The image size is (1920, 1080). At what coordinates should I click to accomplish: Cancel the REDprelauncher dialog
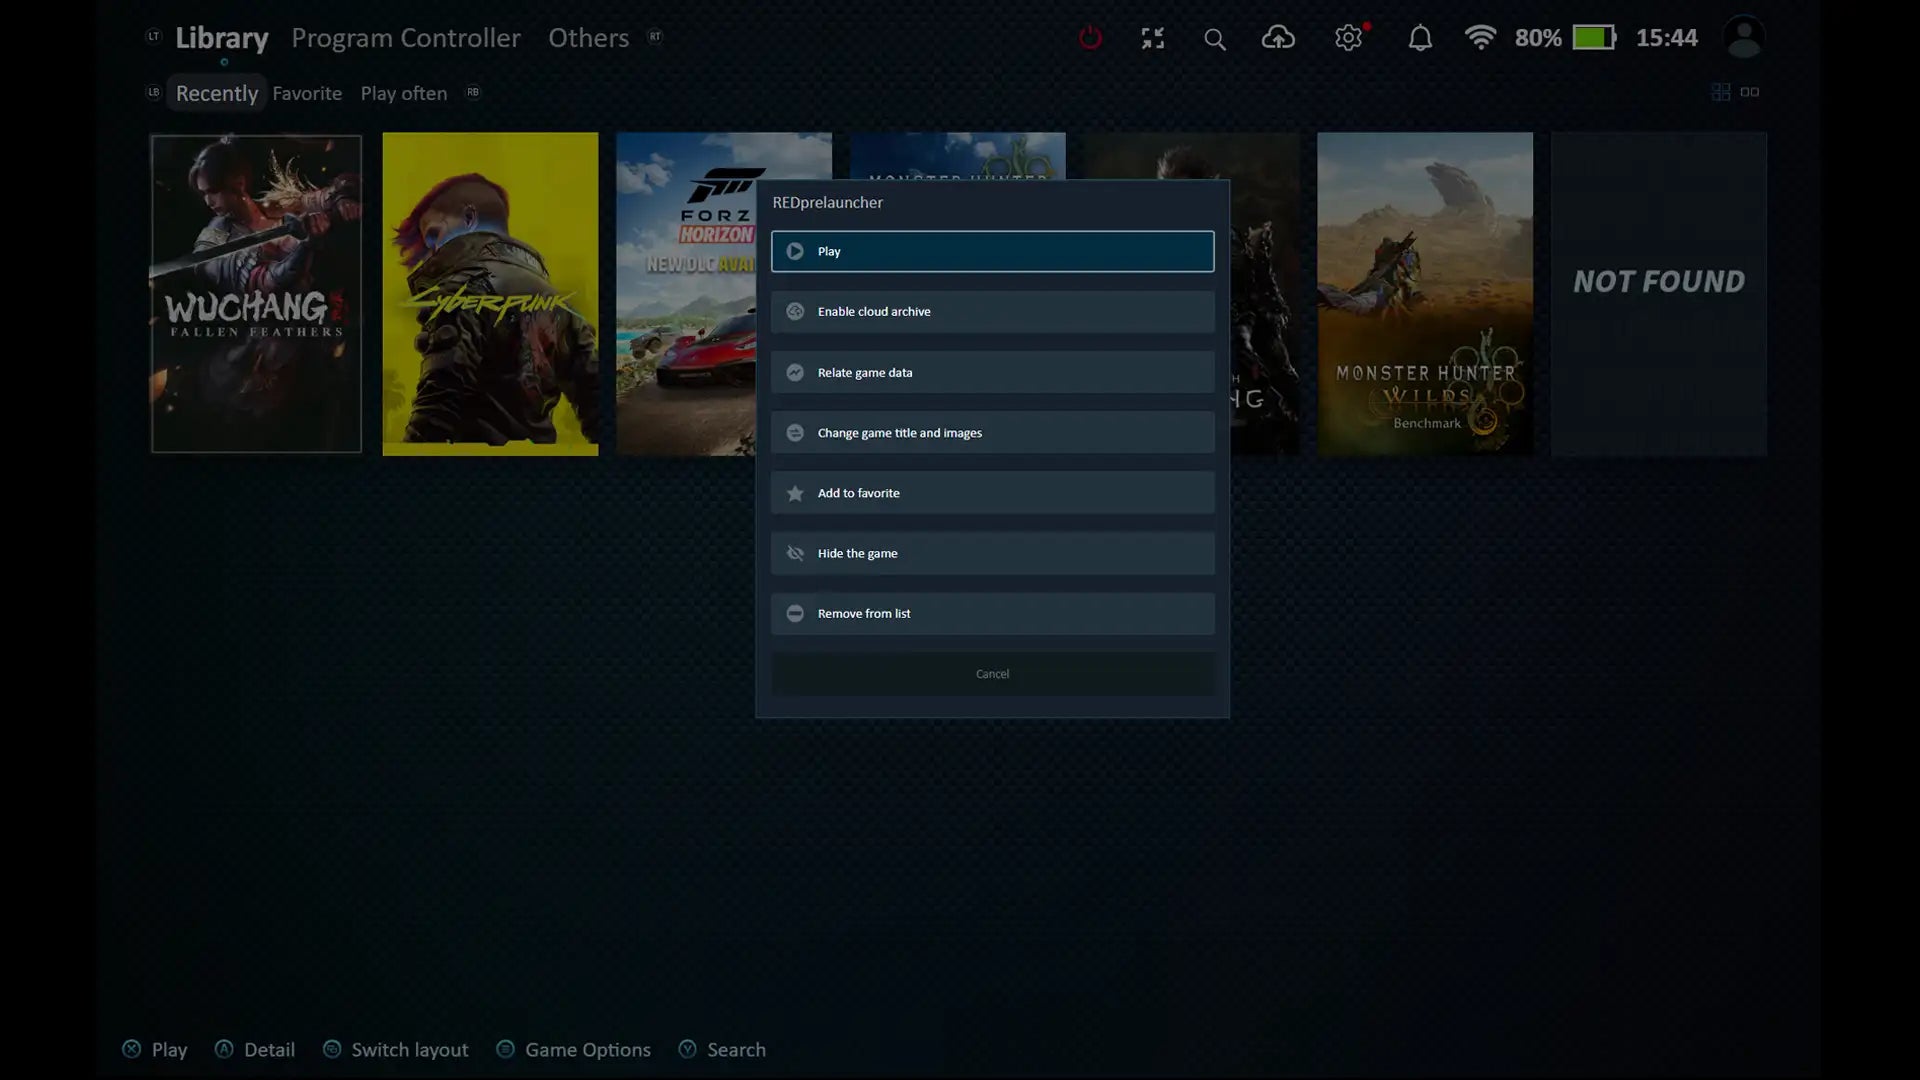point(992,674)
